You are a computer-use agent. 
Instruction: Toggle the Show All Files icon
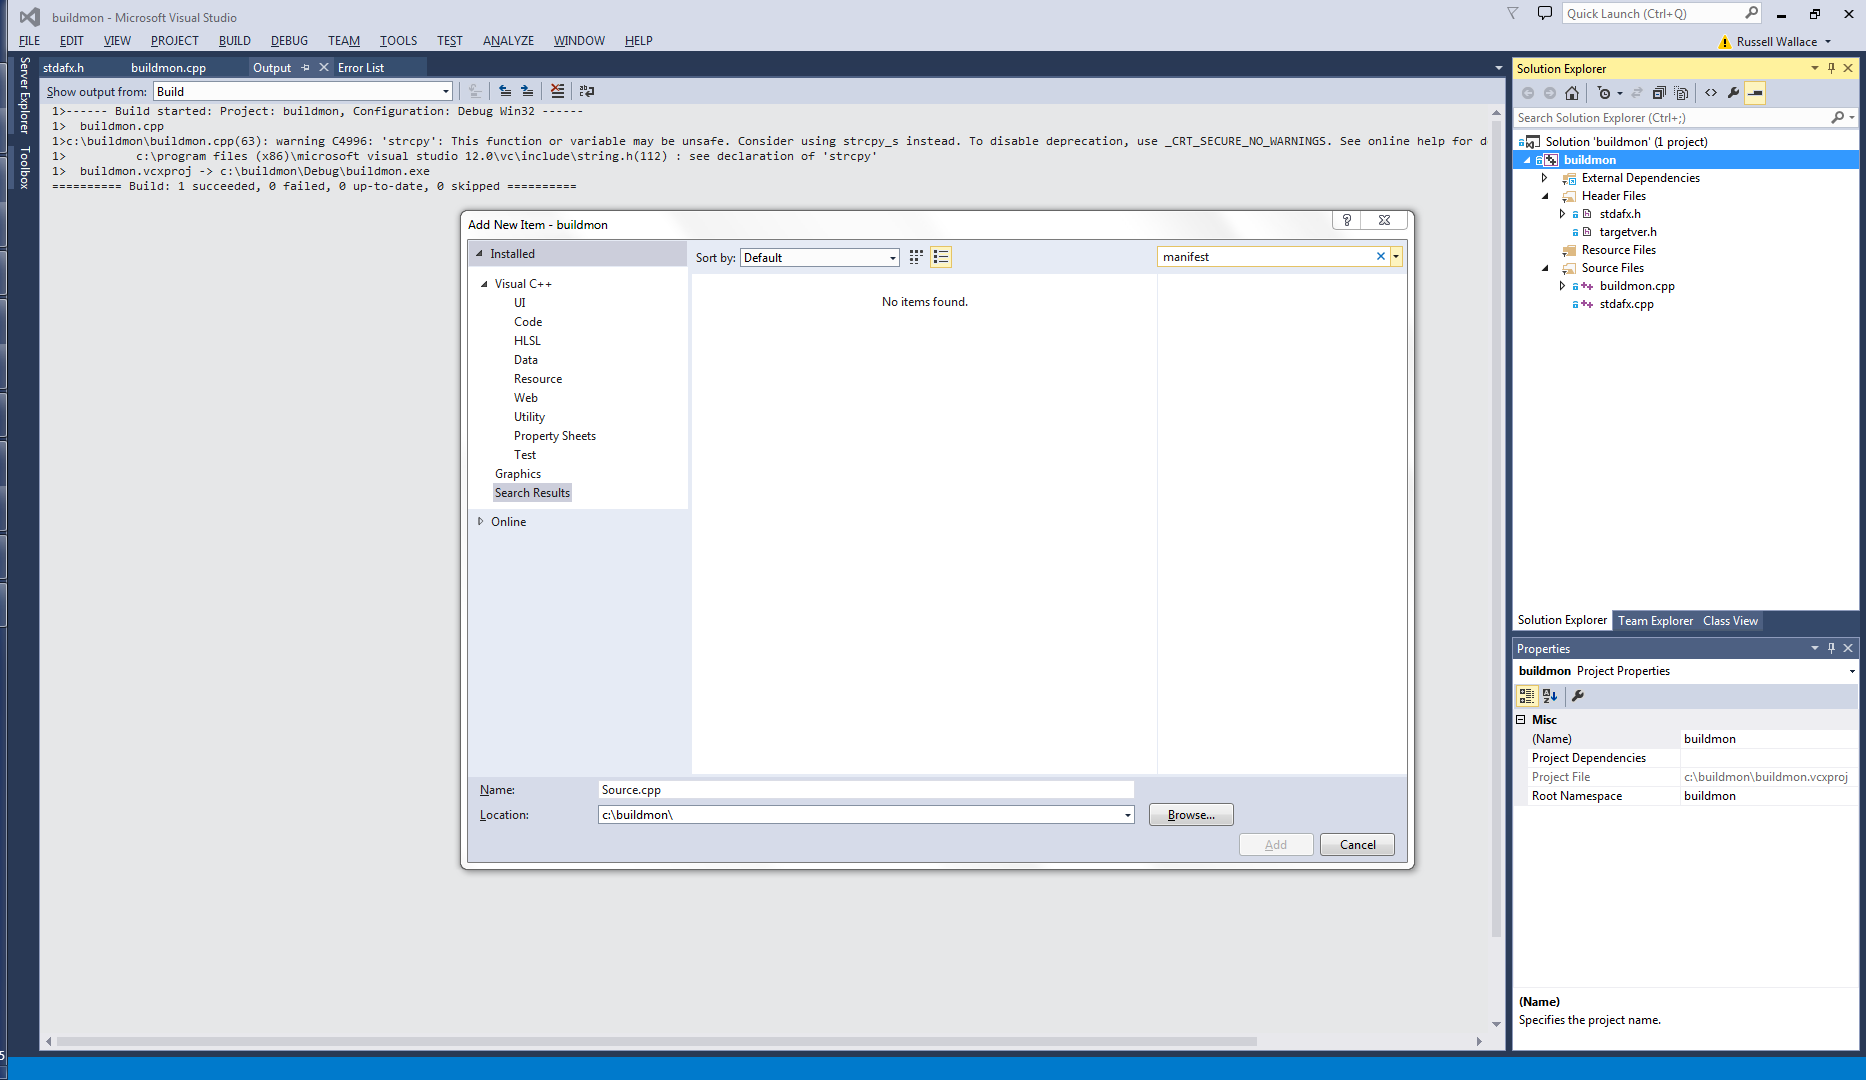[1681, 93]
